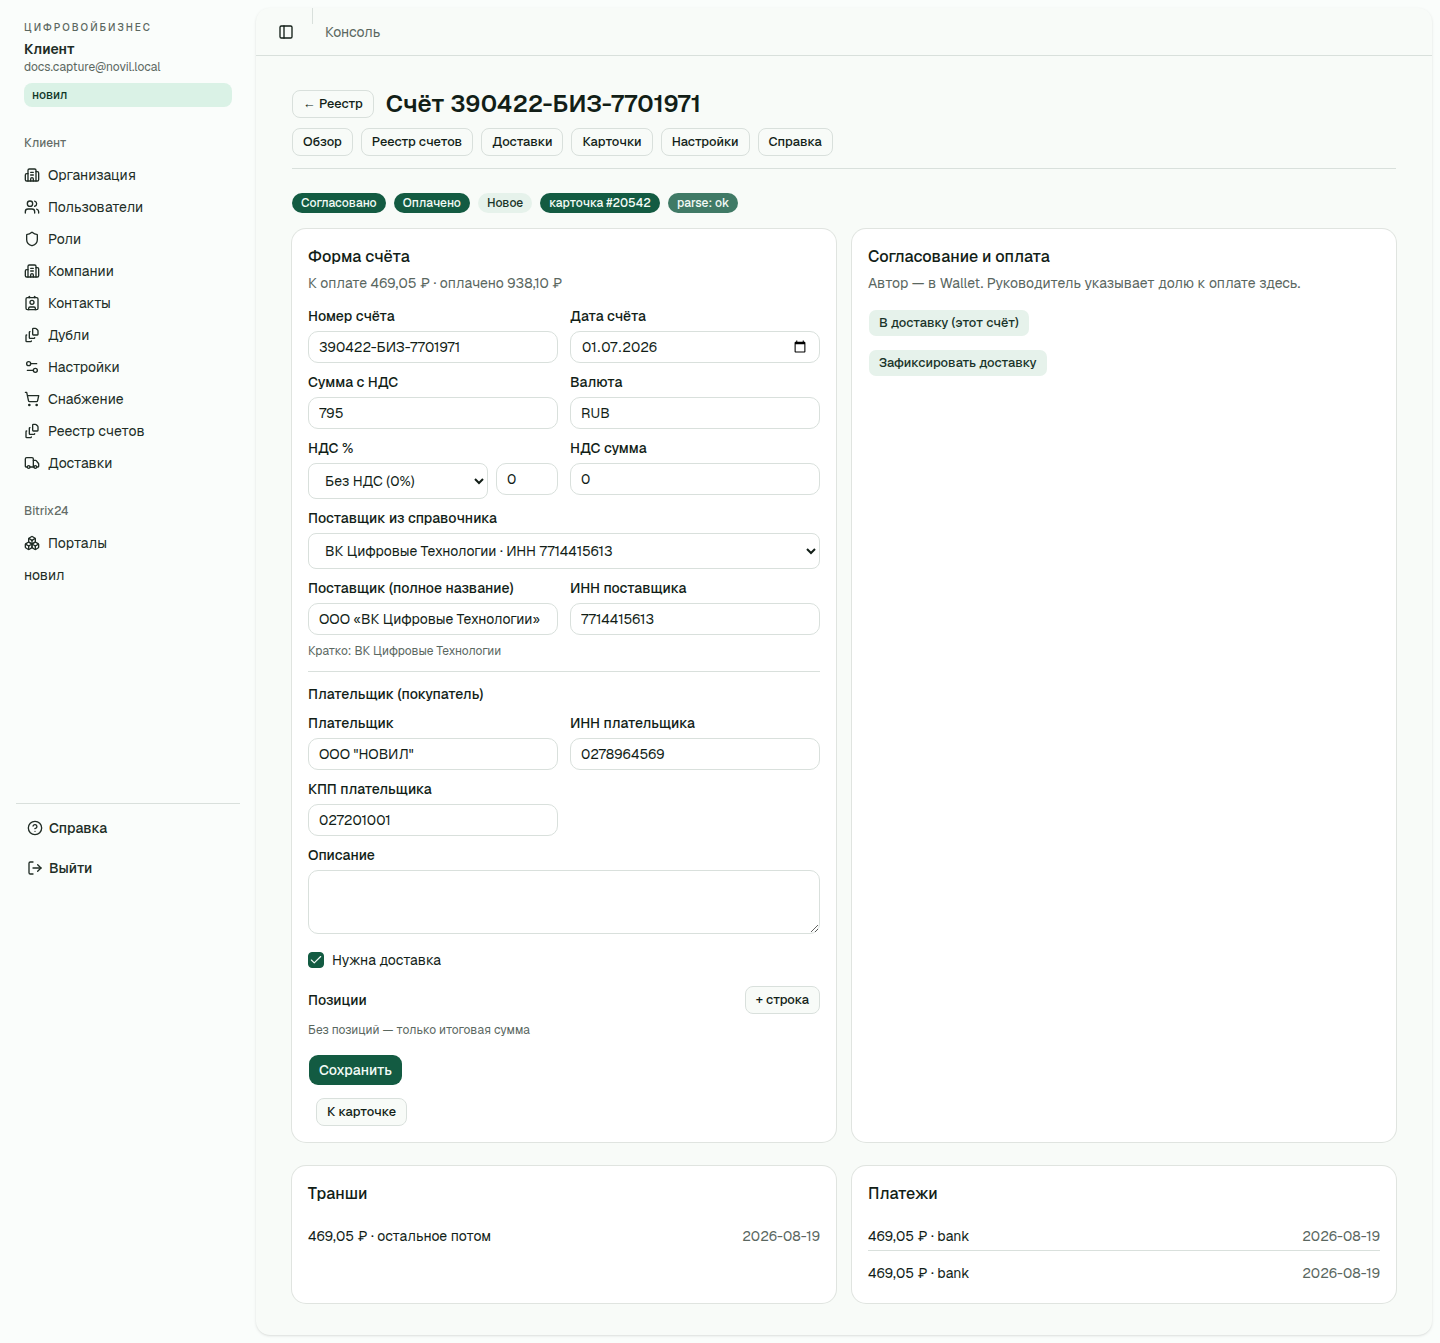
Task: Open the НДС % dropdown
Action: click(398, 481)
